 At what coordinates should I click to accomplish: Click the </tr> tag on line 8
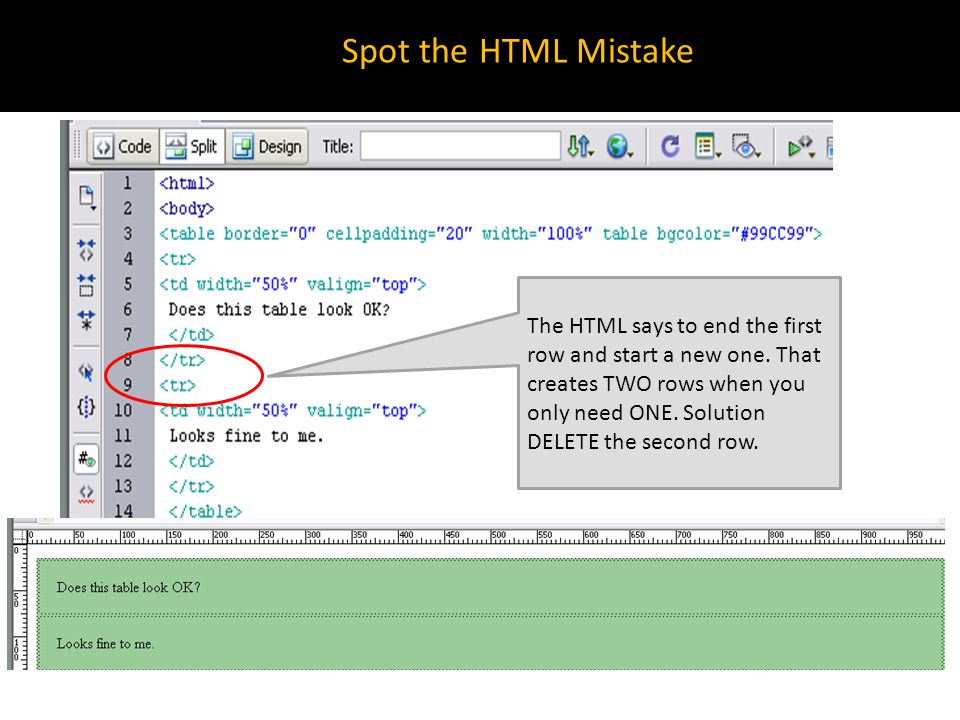[182, 360]
